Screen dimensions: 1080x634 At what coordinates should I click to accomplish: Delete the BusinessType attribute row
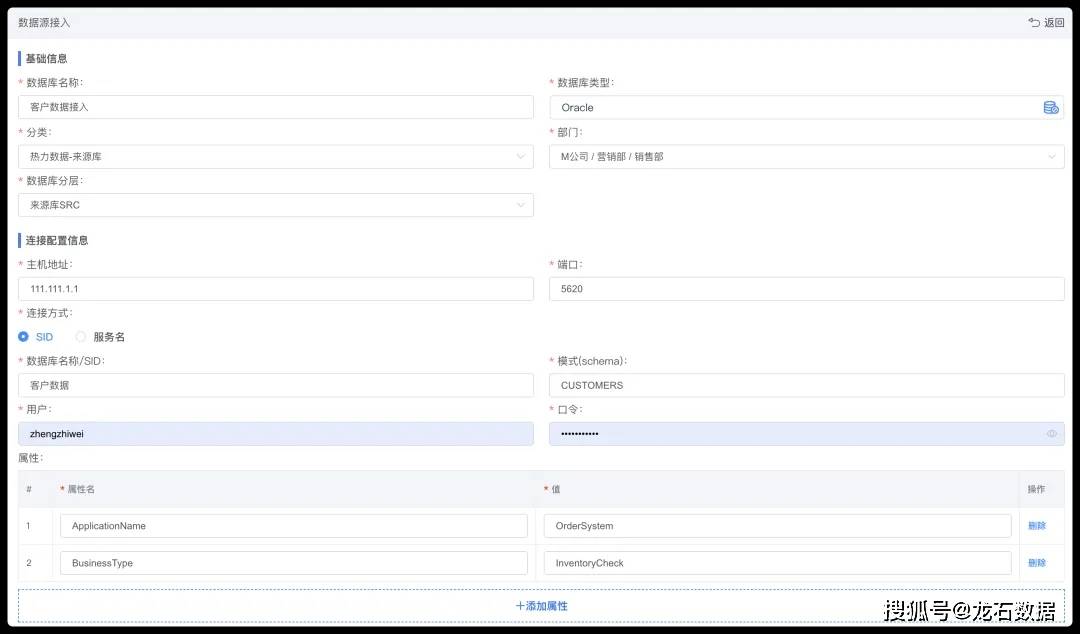coord(1037,563)
